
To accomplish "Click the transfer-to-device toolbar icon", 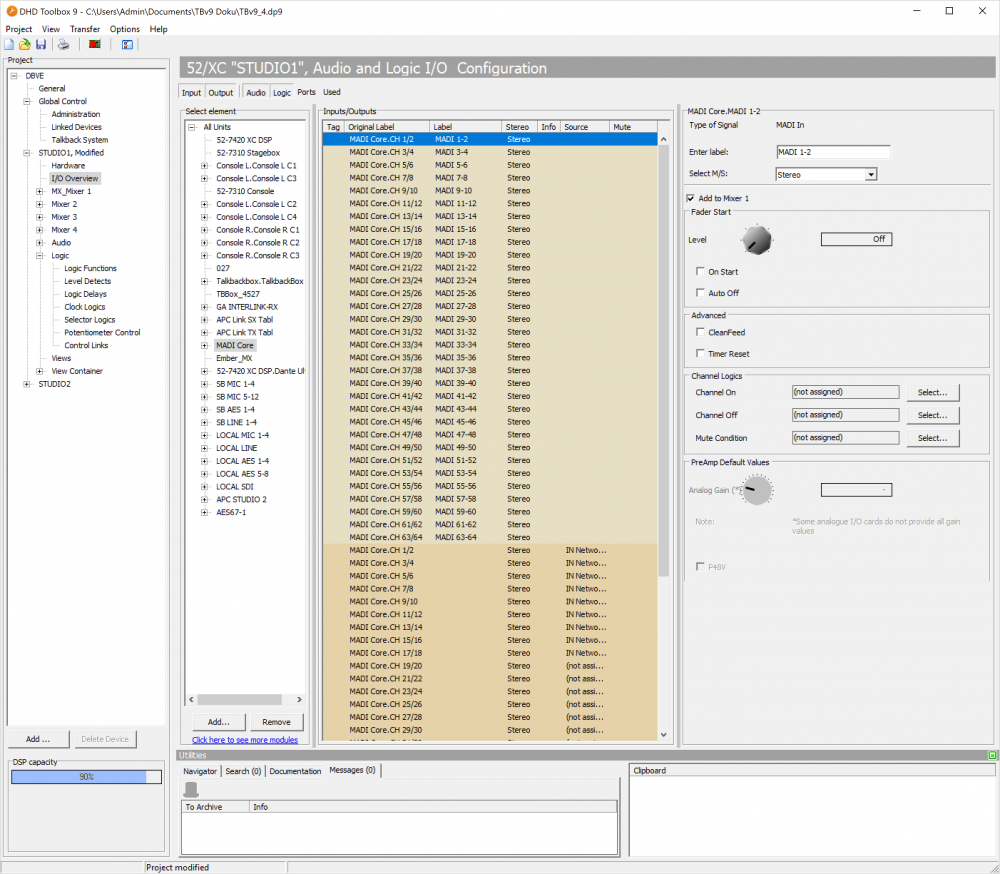I will 94,44.
